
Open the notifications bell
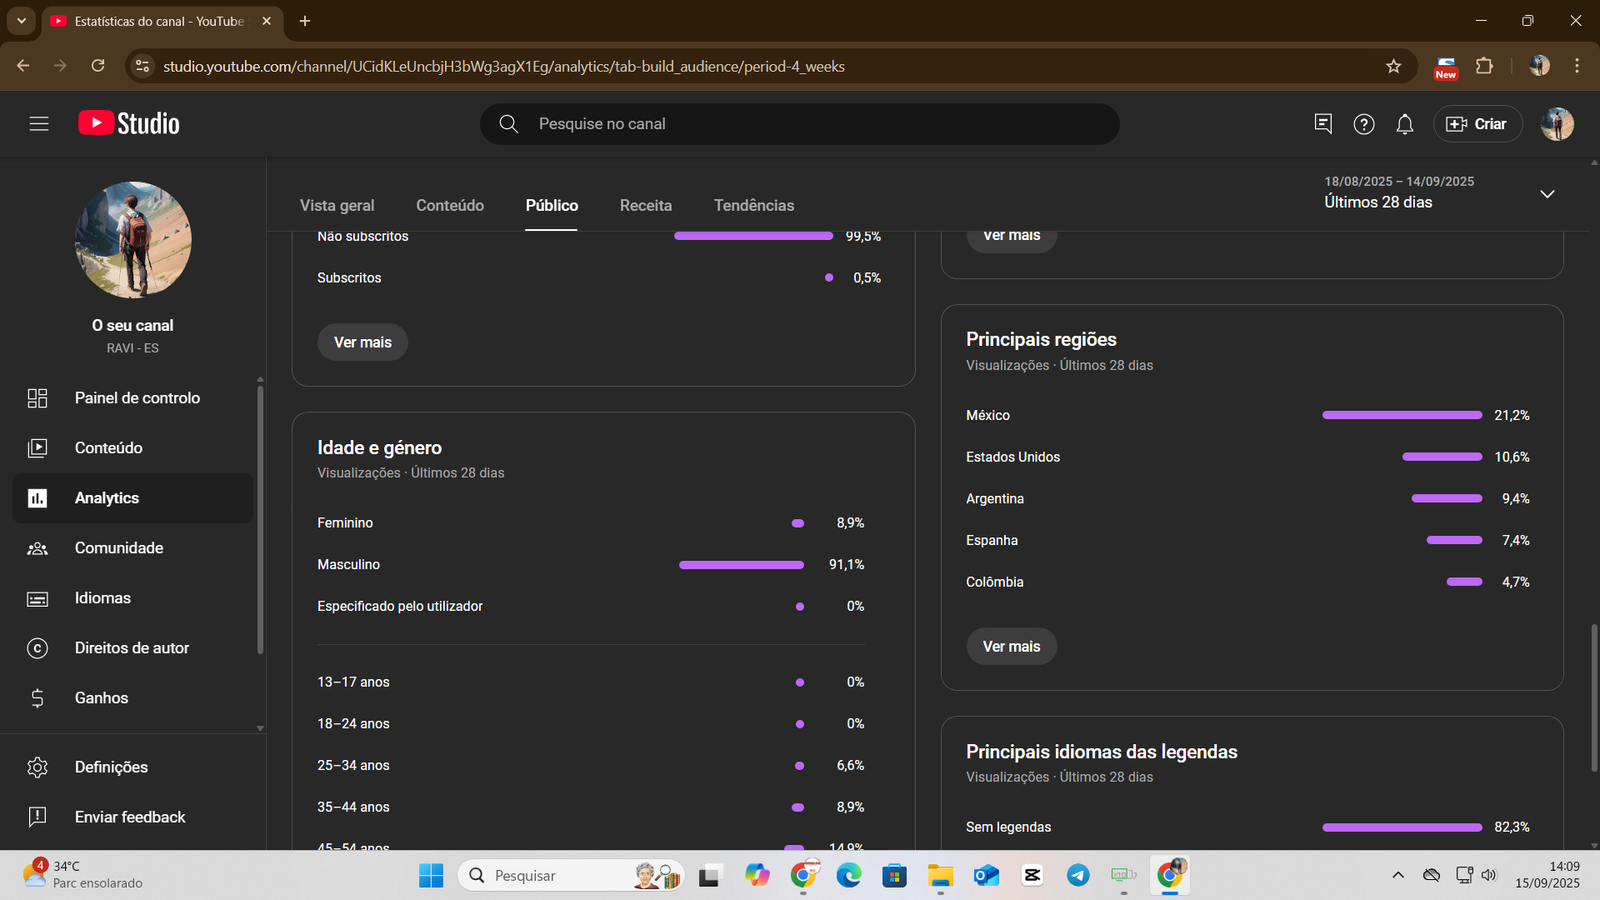(x=1405, y=124)
